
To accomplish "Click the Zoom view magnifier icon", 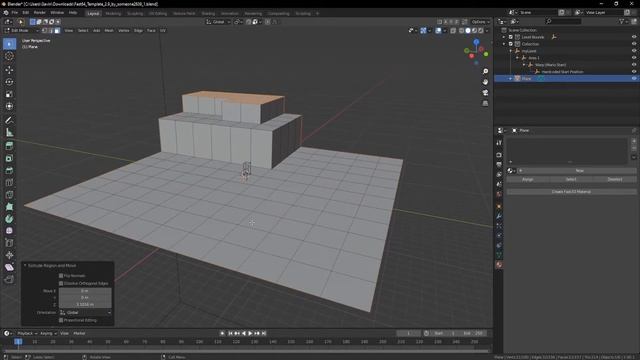I will tap(485, 71).
